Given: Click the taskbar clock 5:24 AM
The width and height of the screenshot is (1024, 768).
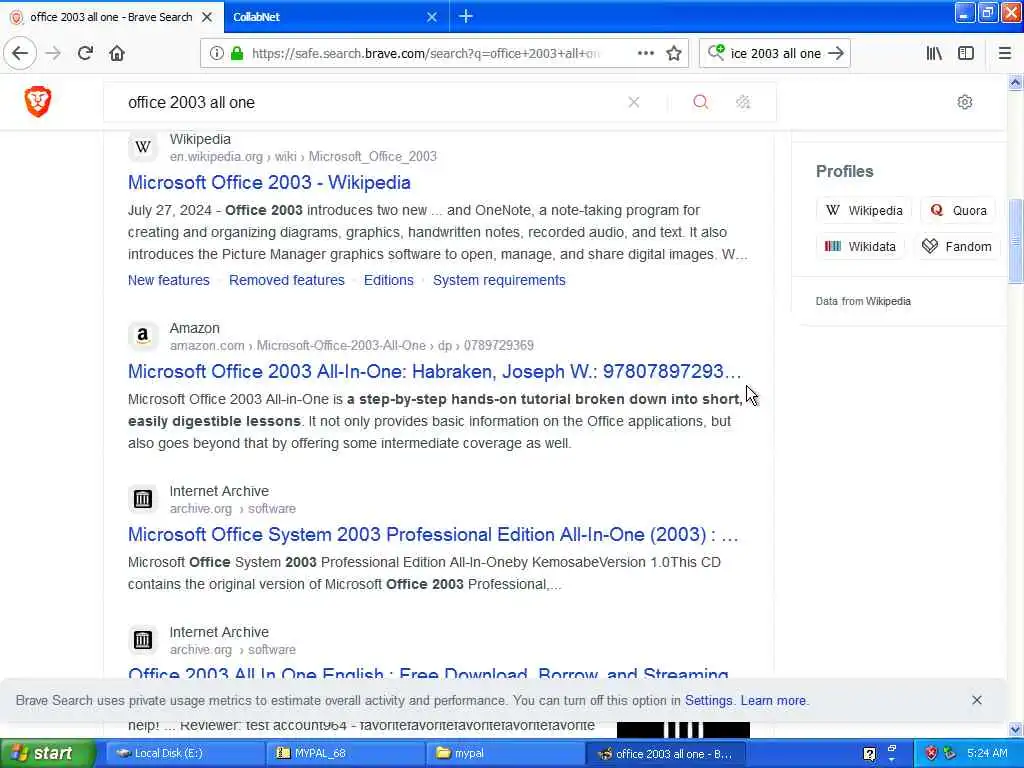Looking at the screenshot, I should (x=987, y=753).
